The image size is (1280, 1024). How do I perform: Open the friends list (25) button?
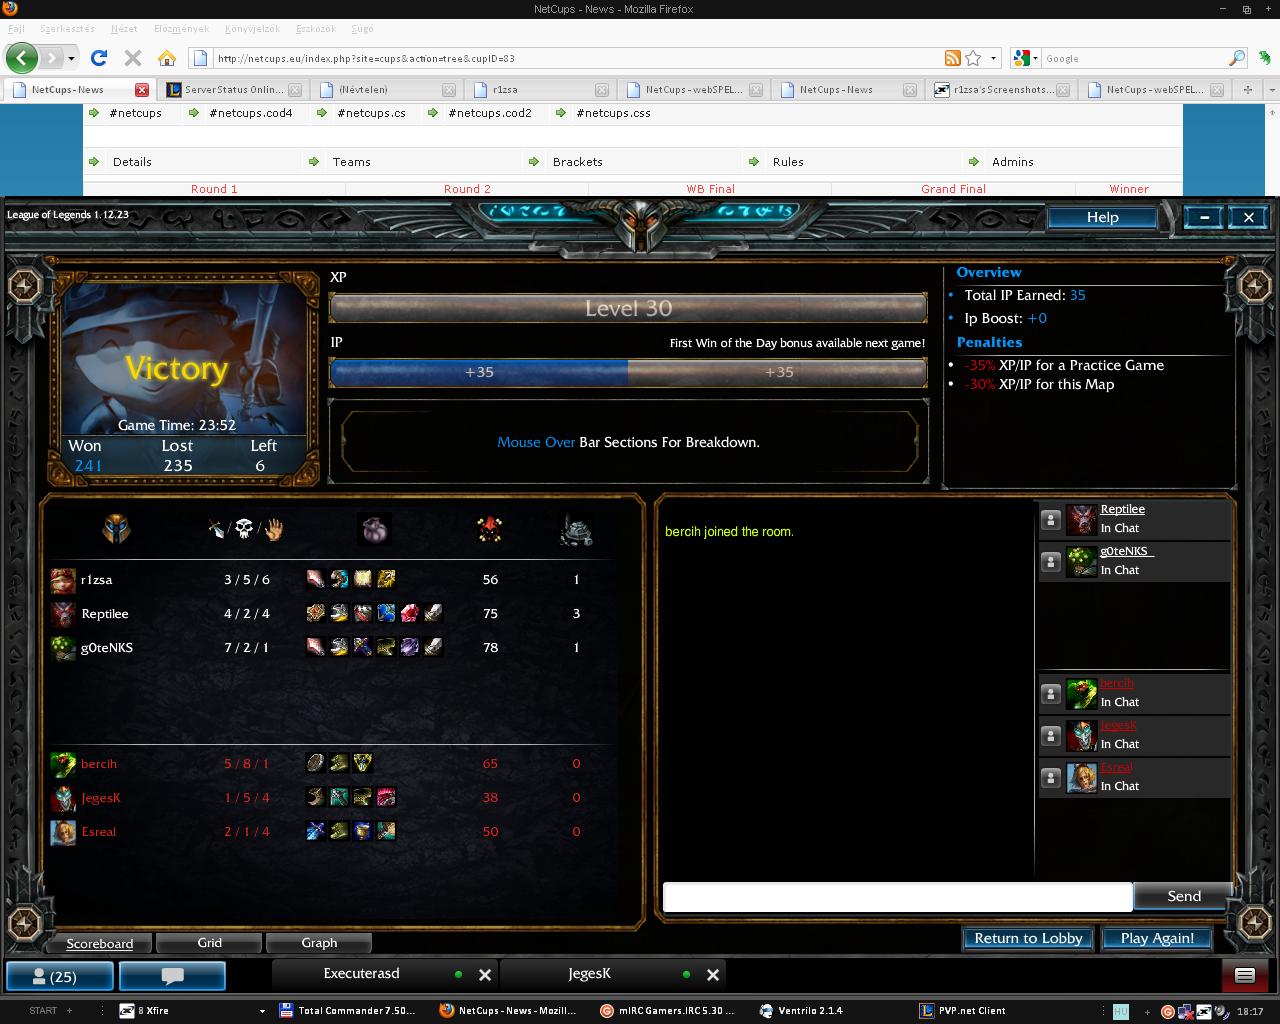[60, 976]
